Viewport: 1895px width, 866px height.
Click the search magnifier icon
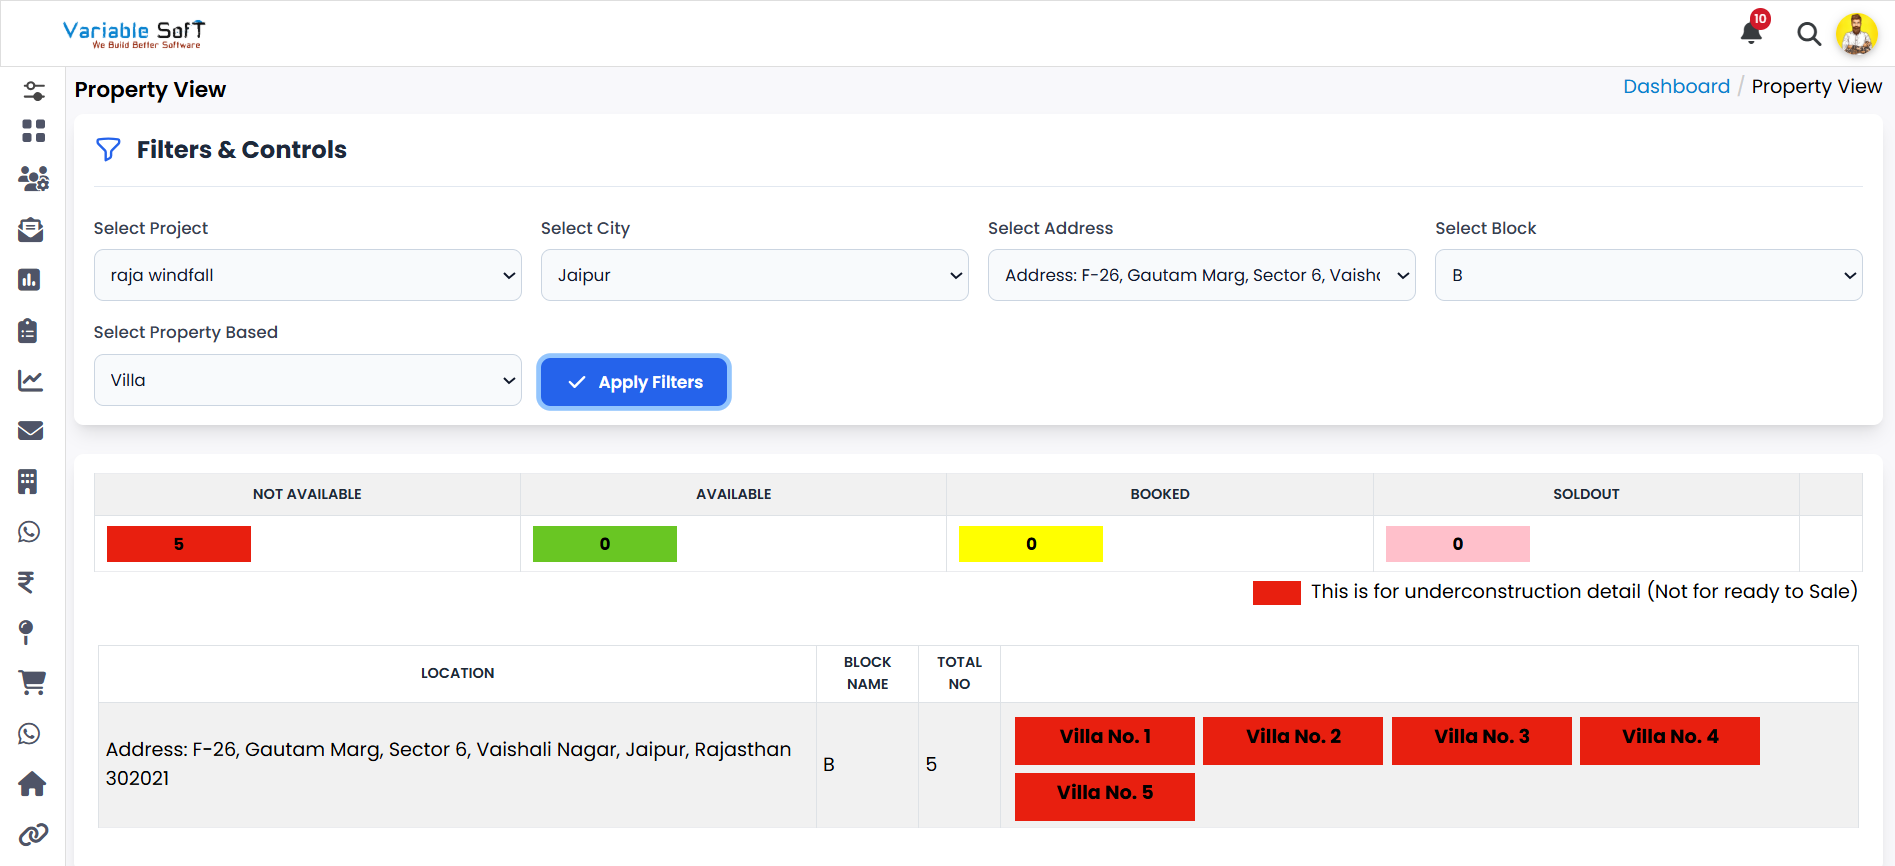[1808, 34]
